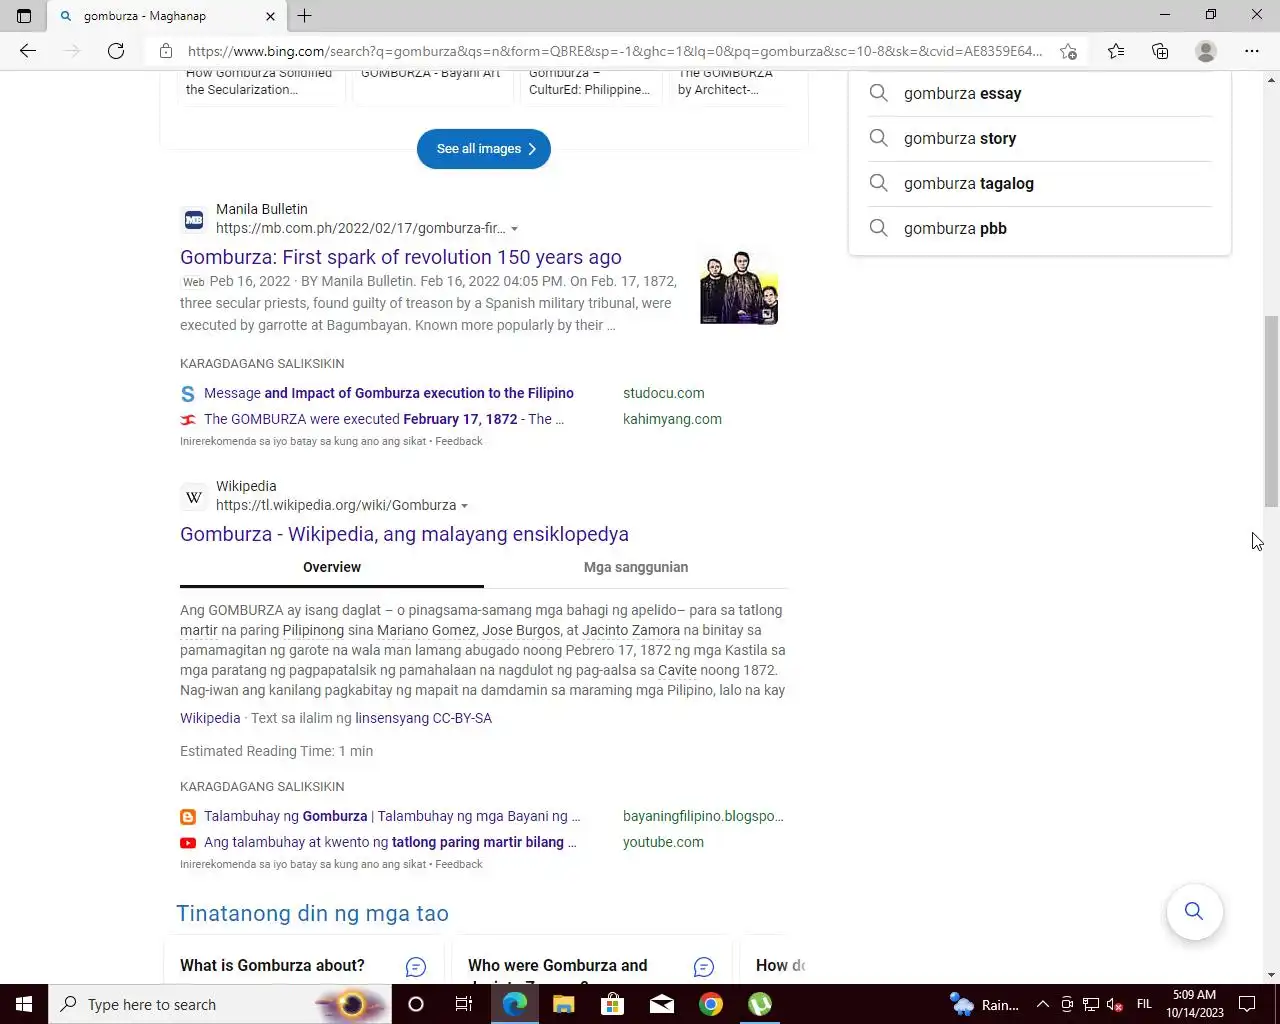Click the page vertical scrollbar thumb
This screenshot has width=1280, height=1024.
[x=1271, y=411]
